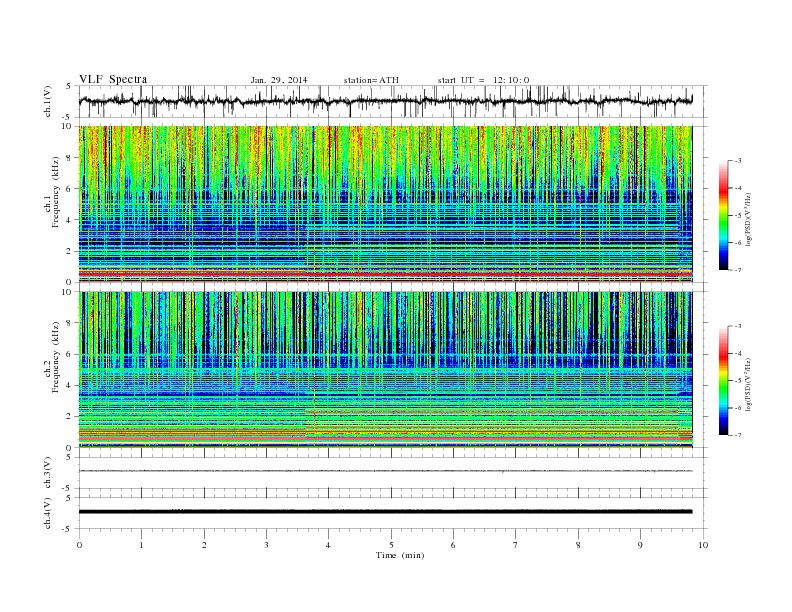Click the ch.3 voltage trace line
The height and width of the screenshot is (612, 792).
click(385, 471)
